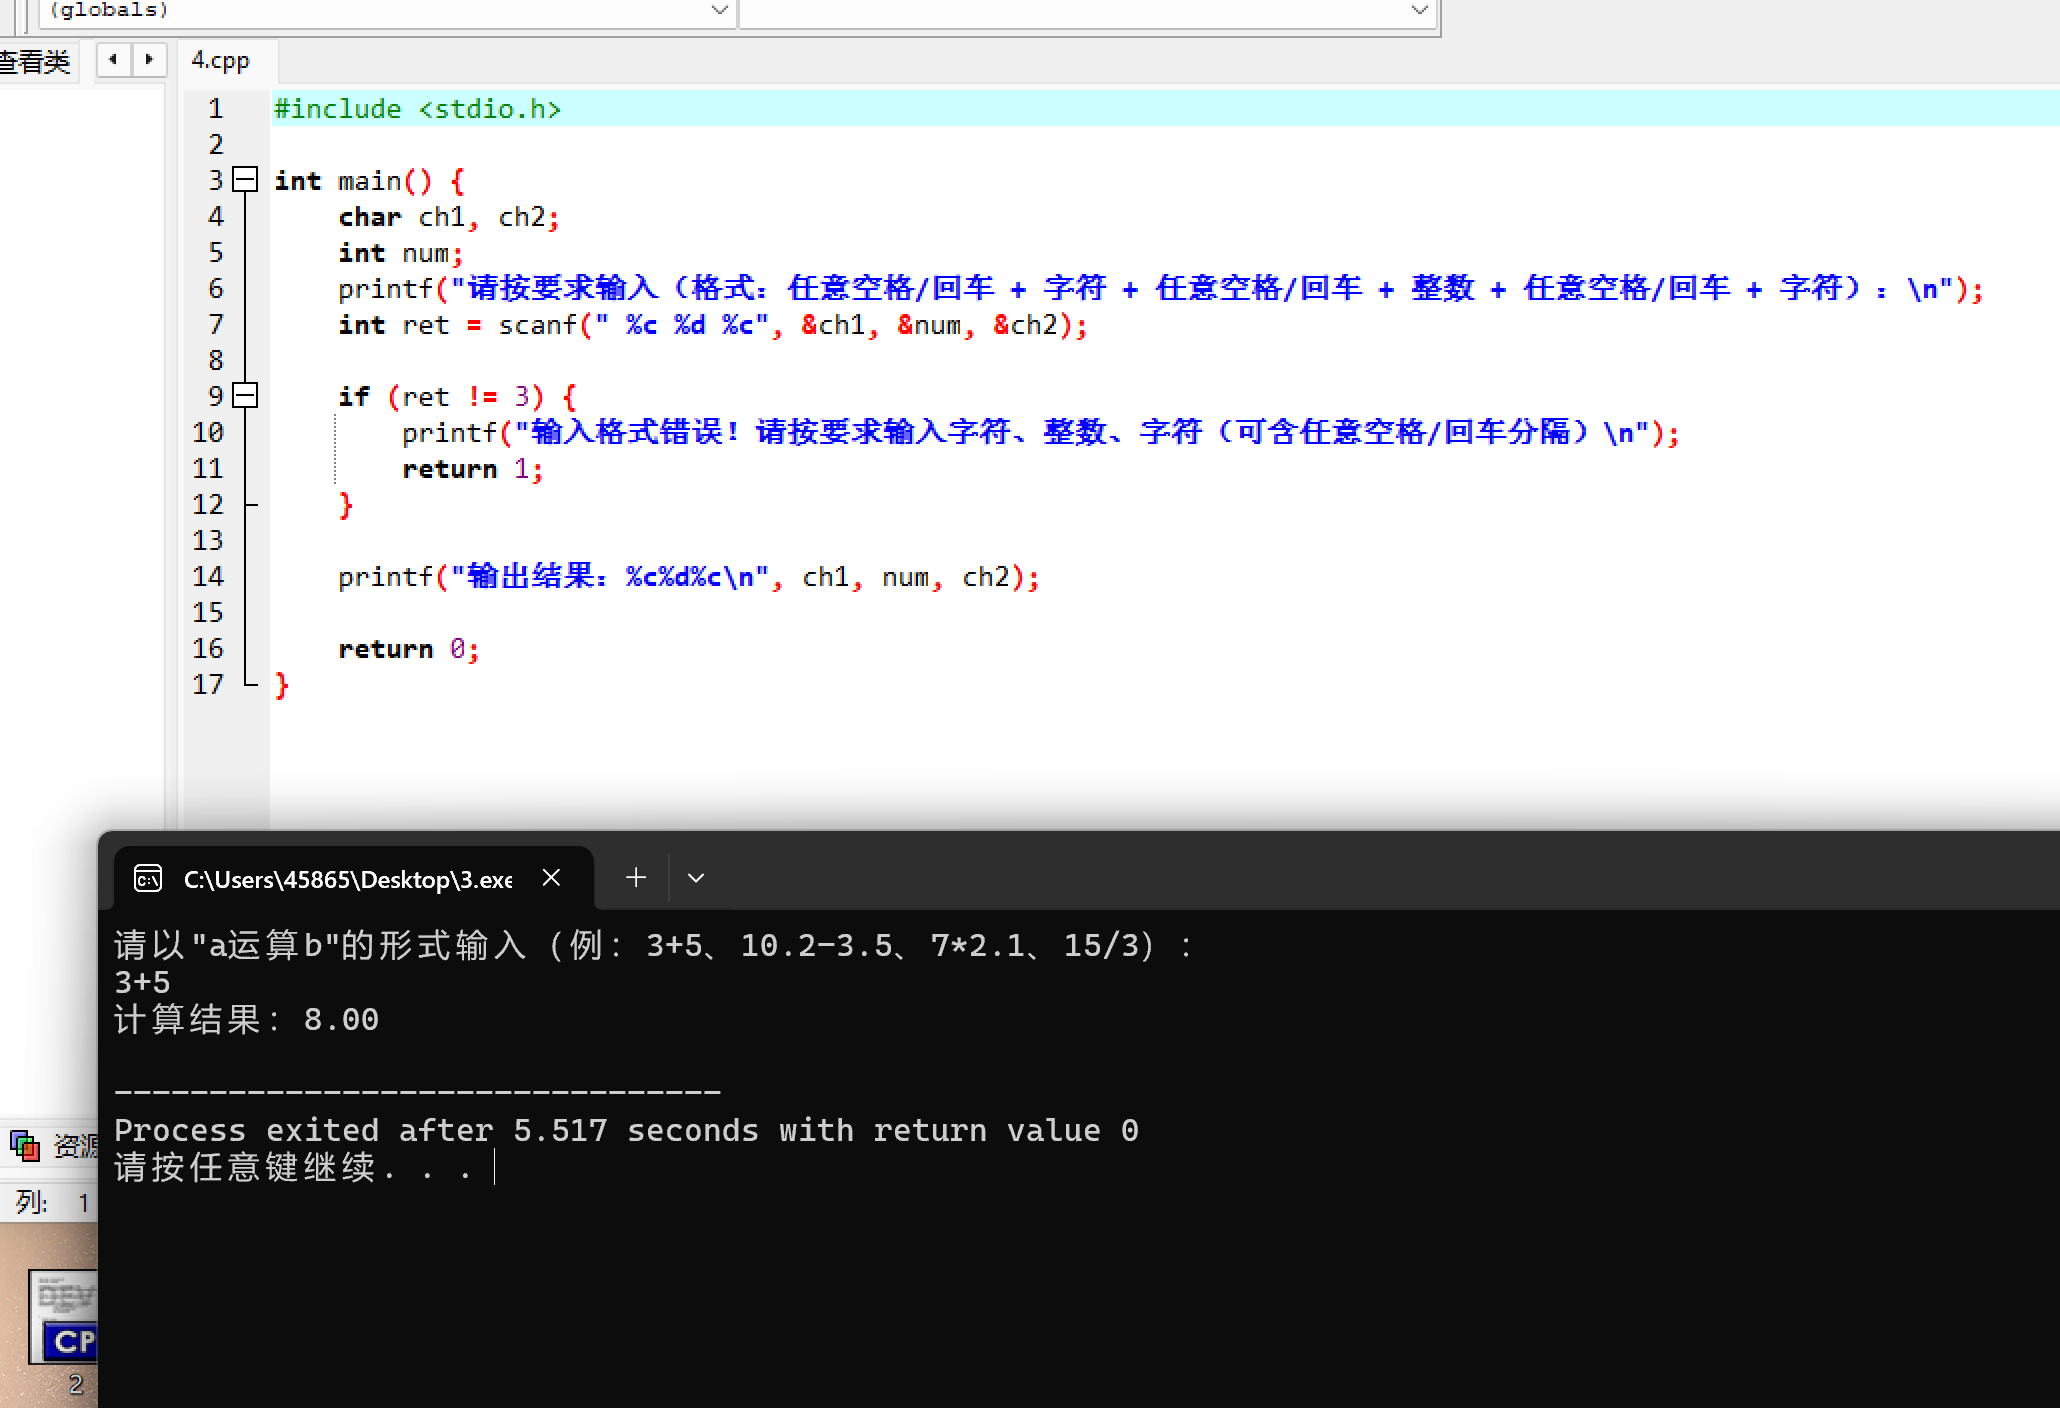Viewport: 2060px width, 1408px height.
Task: Click the left arrow to scroll the panel tabs
Action: [x=113, y=60]
